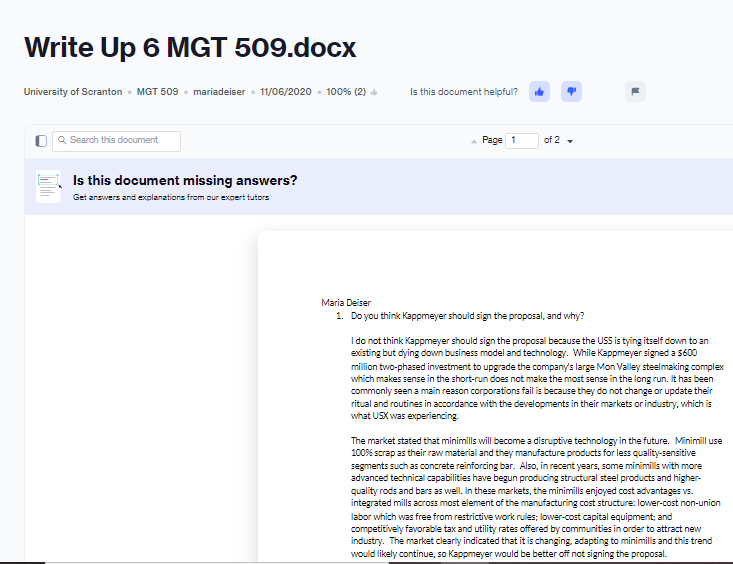Click the document page question text about Kappmeyer
The image size is (733, 564).
[x=467, y=316]
